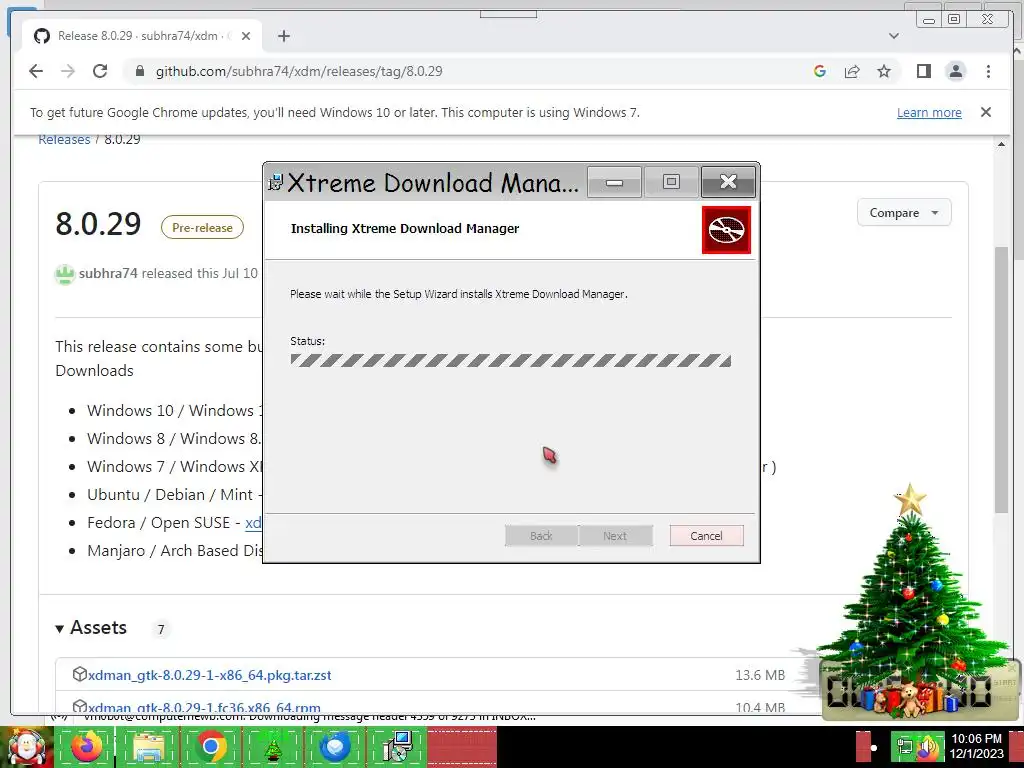Open the Fedora / Open SUSE download link

pos(253,522)
